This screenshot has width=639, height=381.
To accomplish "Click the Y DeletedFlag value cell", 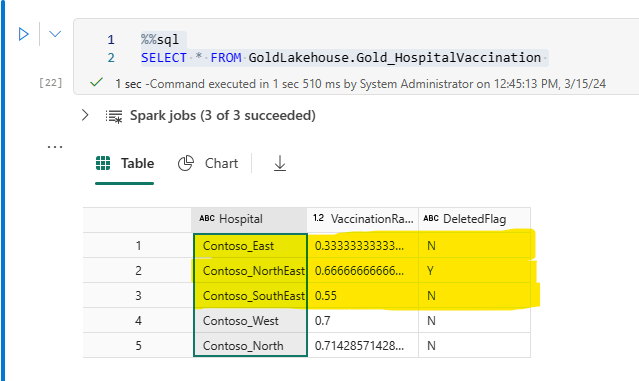I will (x=474, y=271).
